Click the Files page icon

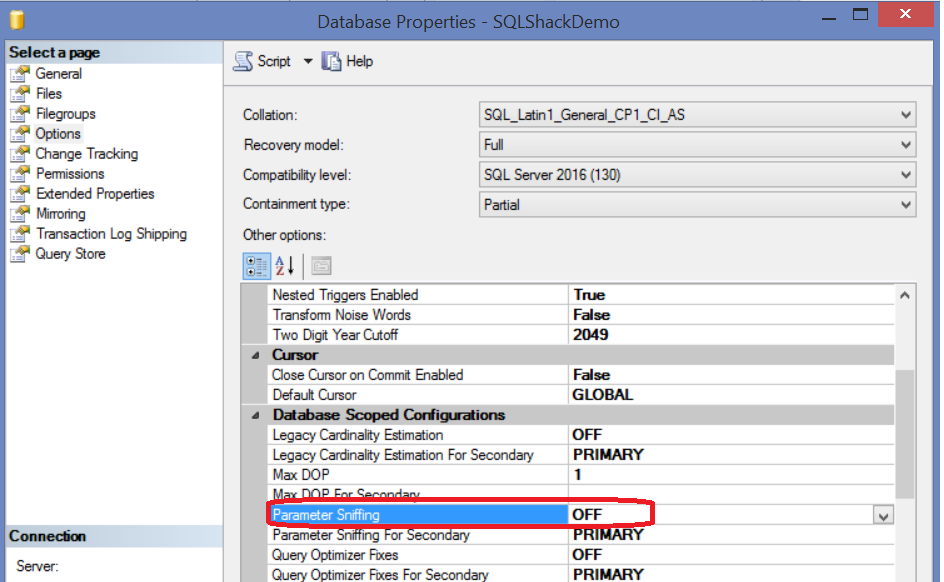tap(19, 93)
